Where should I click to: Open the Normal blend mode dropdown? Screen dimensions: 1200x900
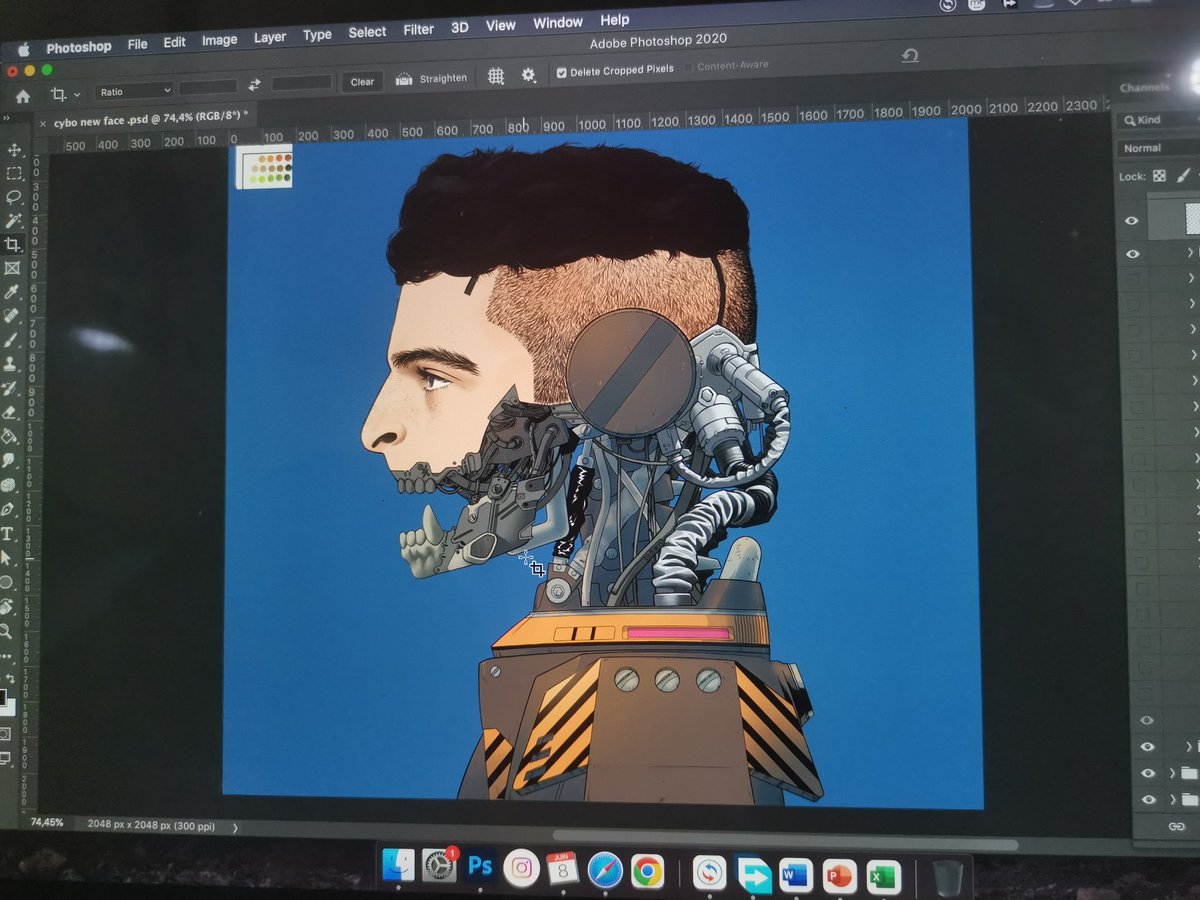pyautogui.click(x=1160, y=148)
